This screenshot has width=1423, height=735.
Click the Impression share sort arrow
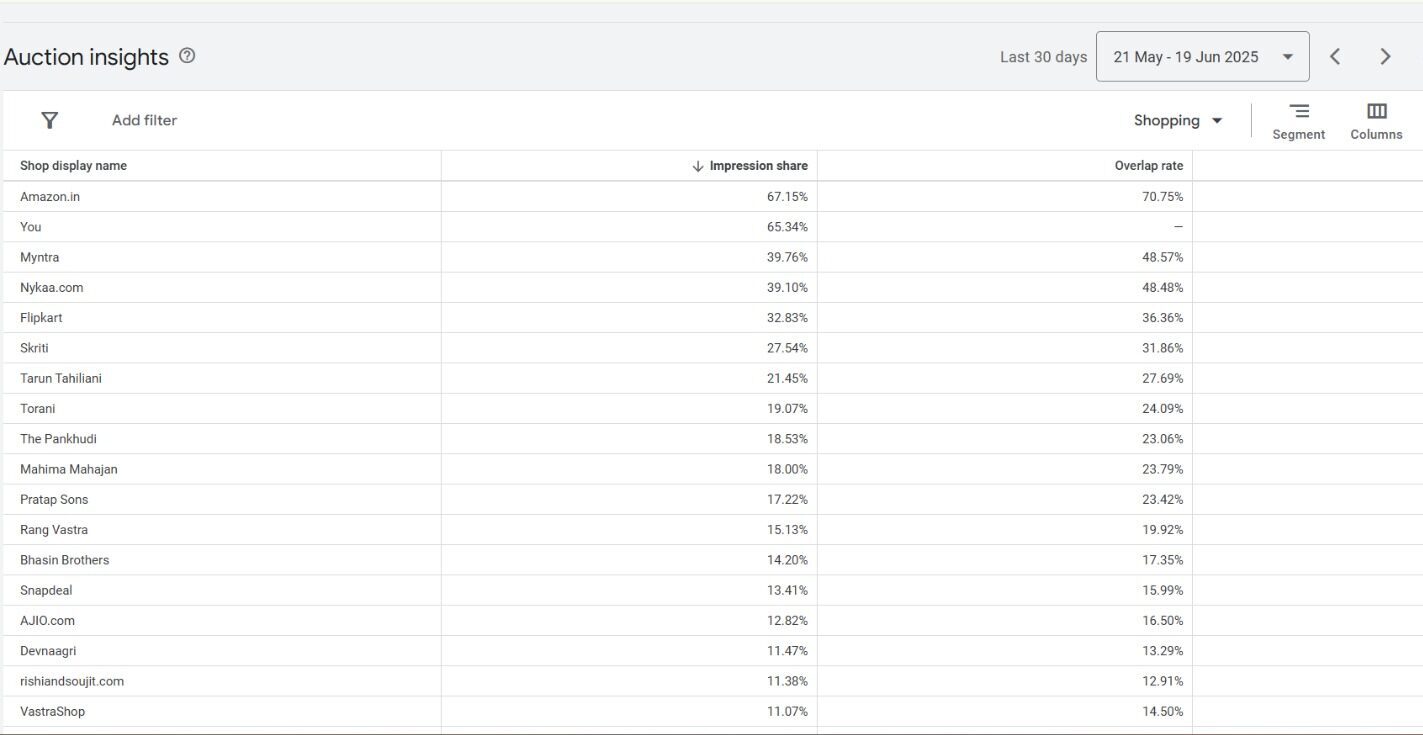point(698,166)
